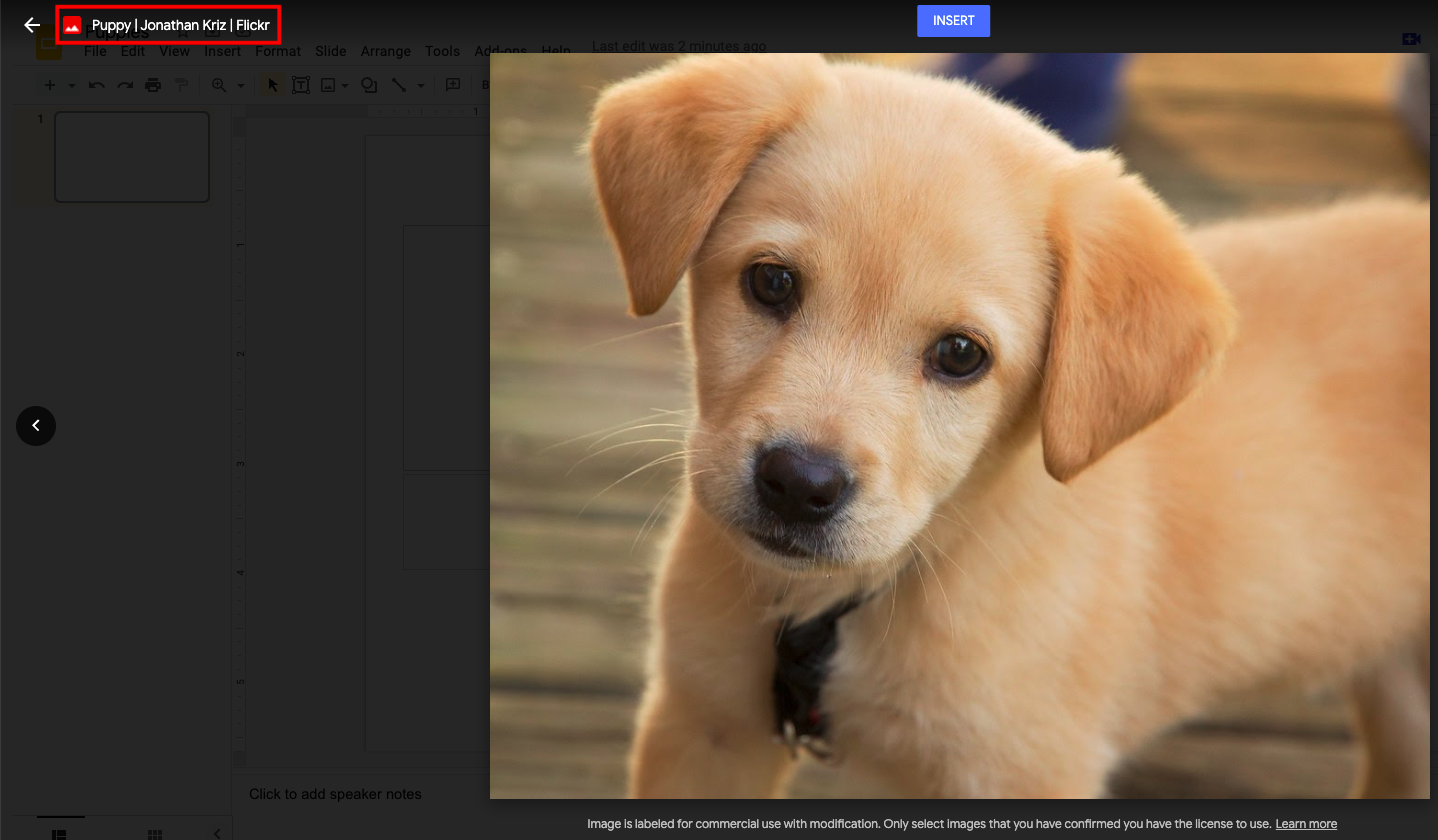
Task: Print the presentation
Action: click(x=153, y=85)
